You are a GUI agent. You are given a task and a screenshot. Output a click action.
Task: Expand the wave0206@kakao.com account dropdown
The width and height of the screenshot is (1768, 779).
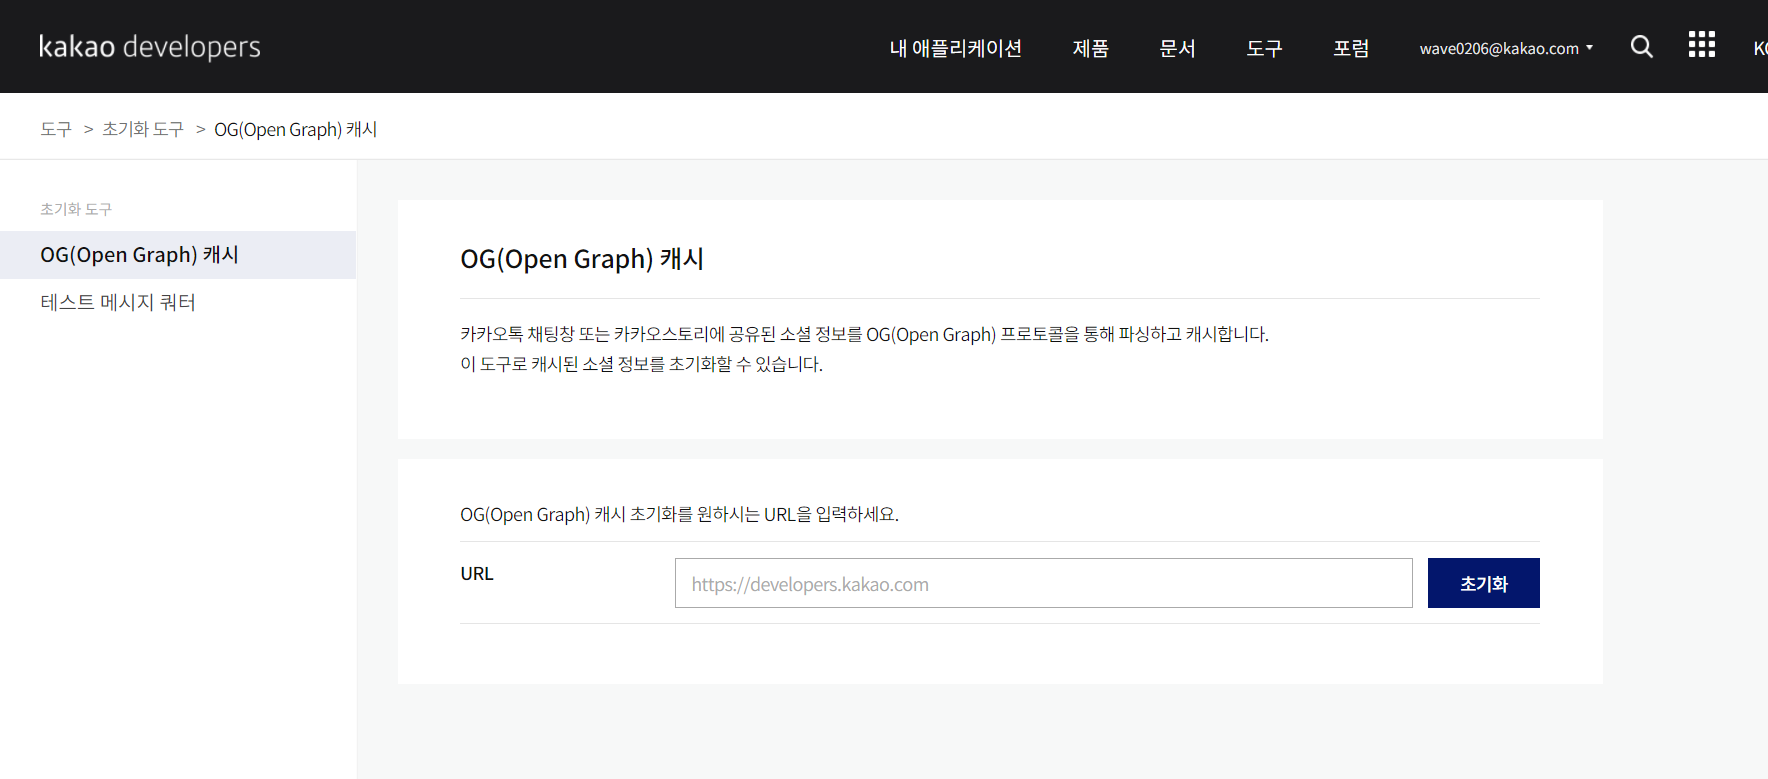point(1506,48)
